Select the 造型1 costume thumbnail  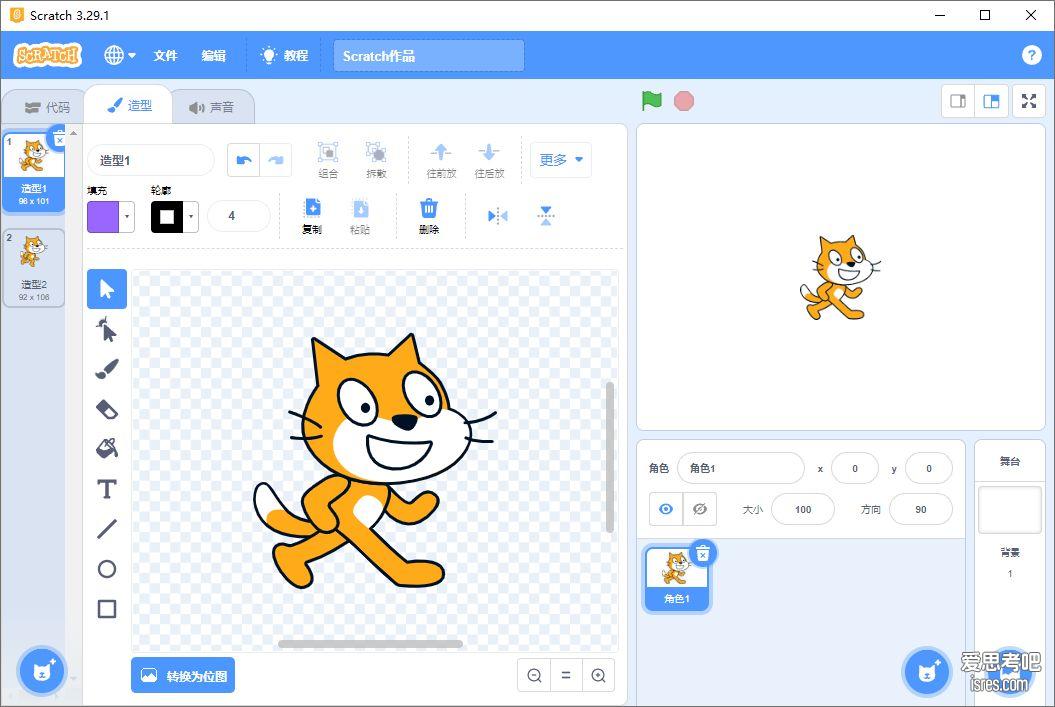coord(34,172)
